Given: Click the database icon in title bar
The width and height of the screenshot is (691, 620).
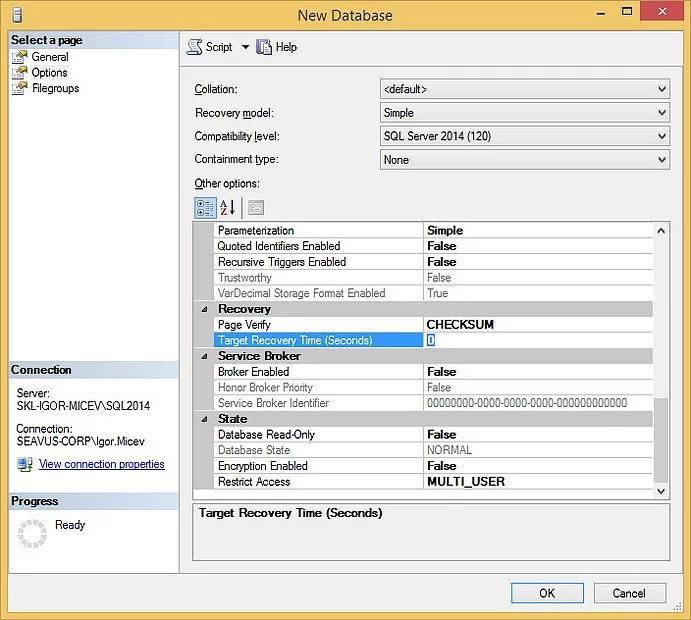Looking at the screenshot, I should [x=17, y=15].
